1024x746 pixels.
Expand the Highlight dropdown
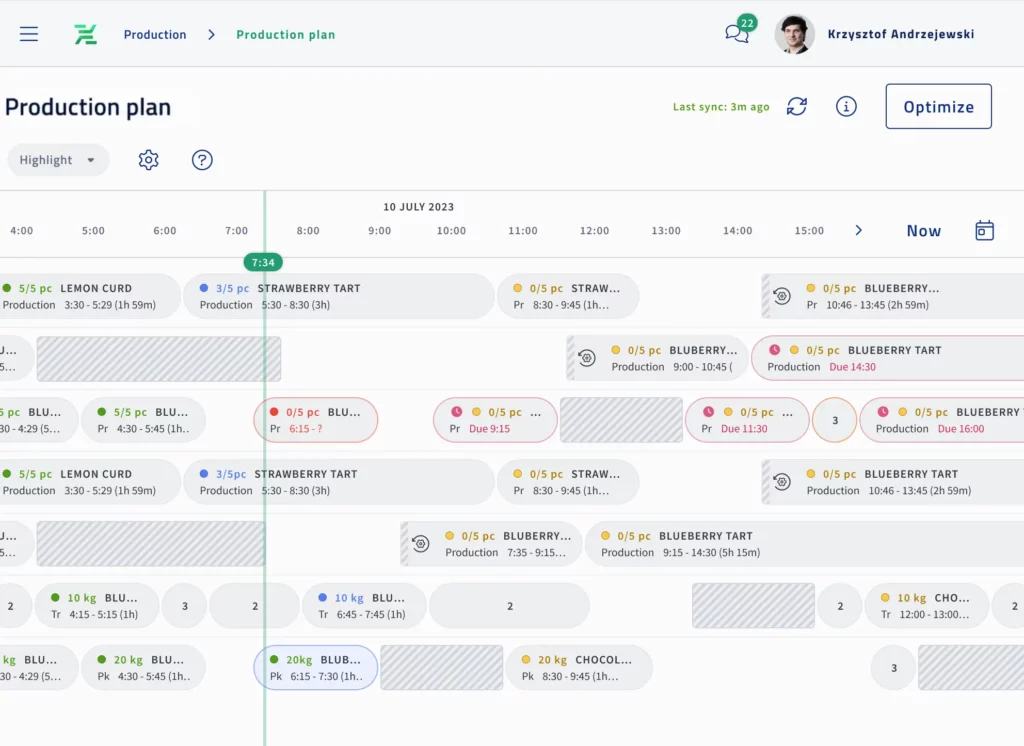tap(58, 160)
